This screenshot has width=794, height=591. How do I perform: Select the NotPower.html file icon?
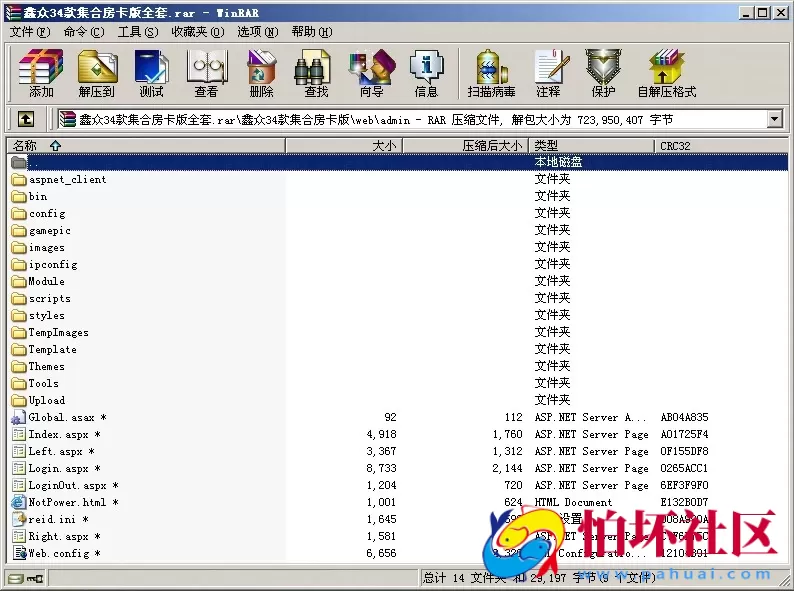tap(19, 502)
